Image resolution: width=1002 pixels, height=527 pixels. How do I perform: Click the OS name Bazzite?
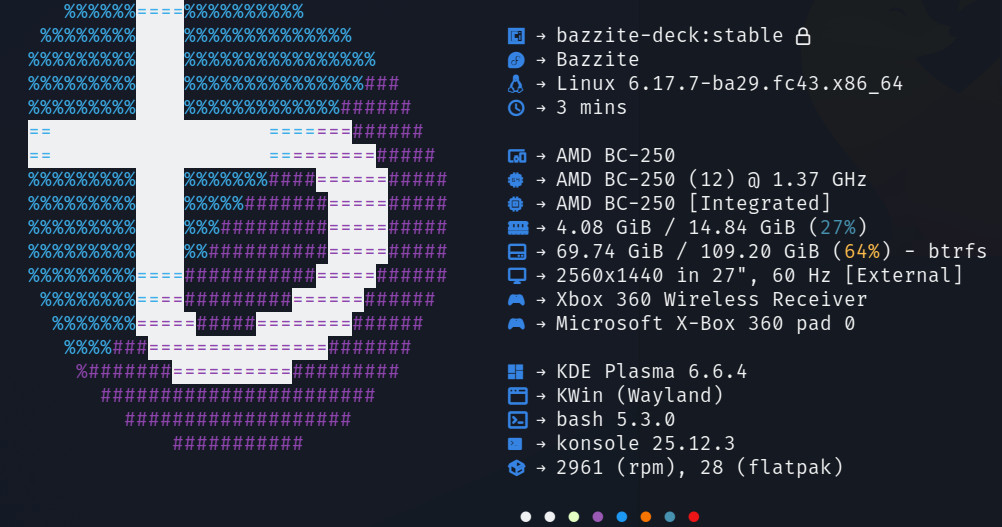(x=598, y=60)
